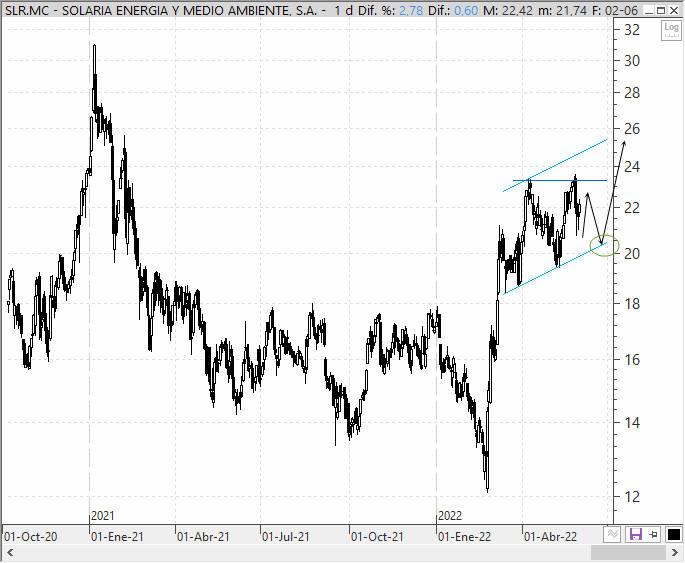This screenshot has width=685, height=563.
Task: Click price axis label 24
Action: (x=632, y=166)
